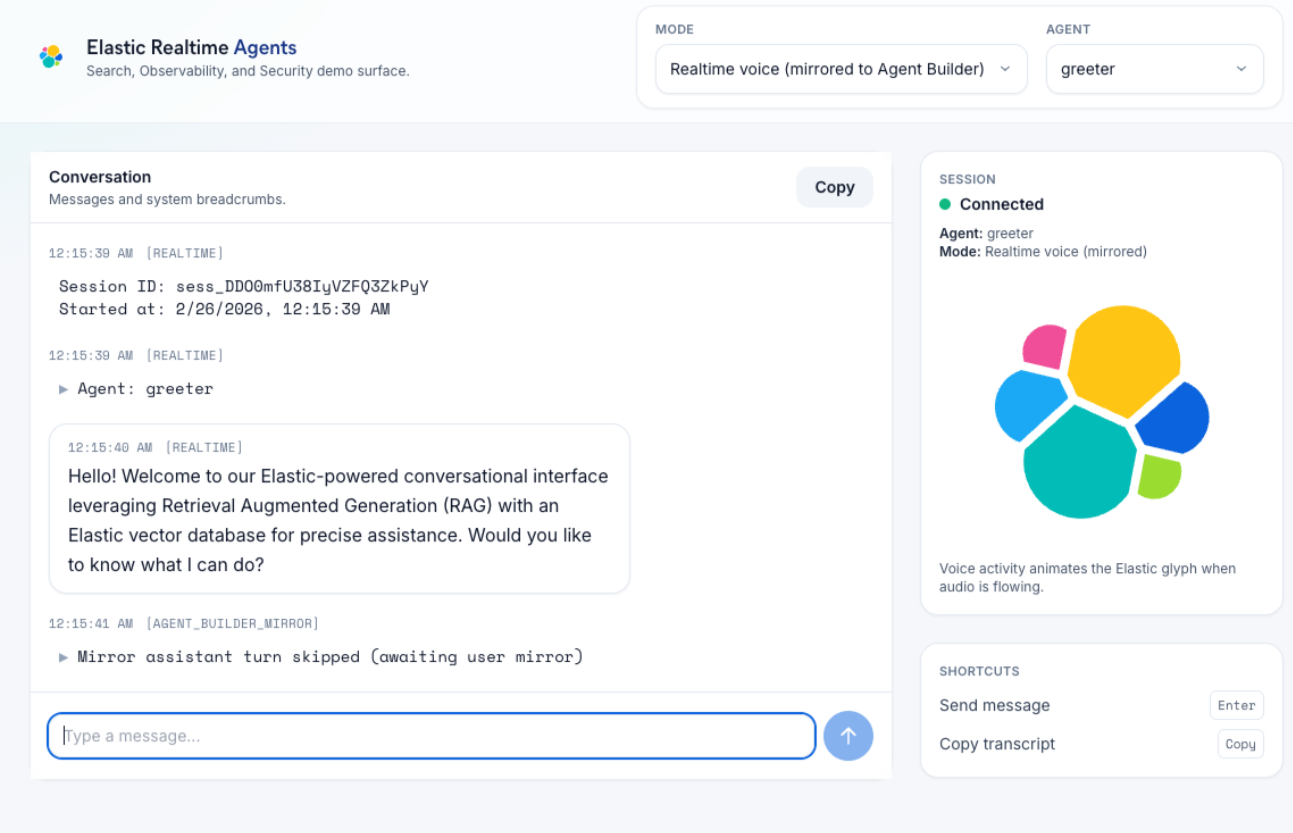The height and width of the screenshot is (833, 1293).
Task: Click the green Connected status dot
Action: coord(946,204)
